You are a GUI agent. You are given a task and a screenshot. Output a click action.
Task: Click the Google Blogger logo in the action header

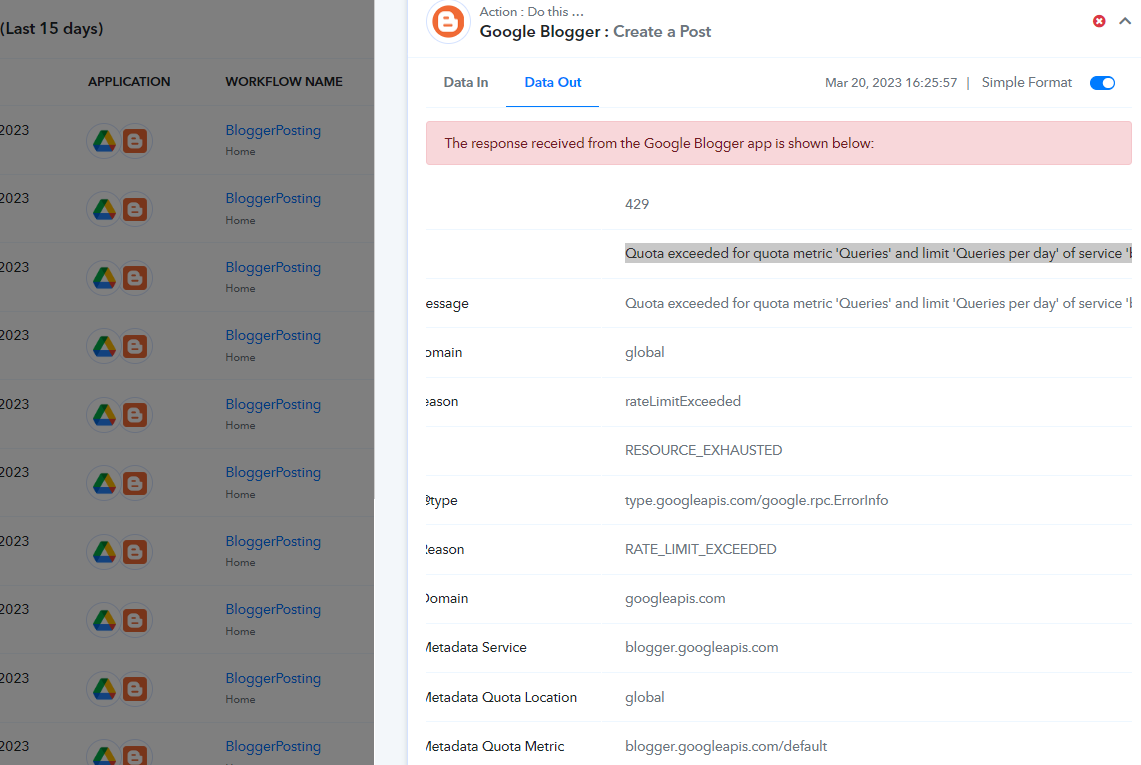coord(448,21)
